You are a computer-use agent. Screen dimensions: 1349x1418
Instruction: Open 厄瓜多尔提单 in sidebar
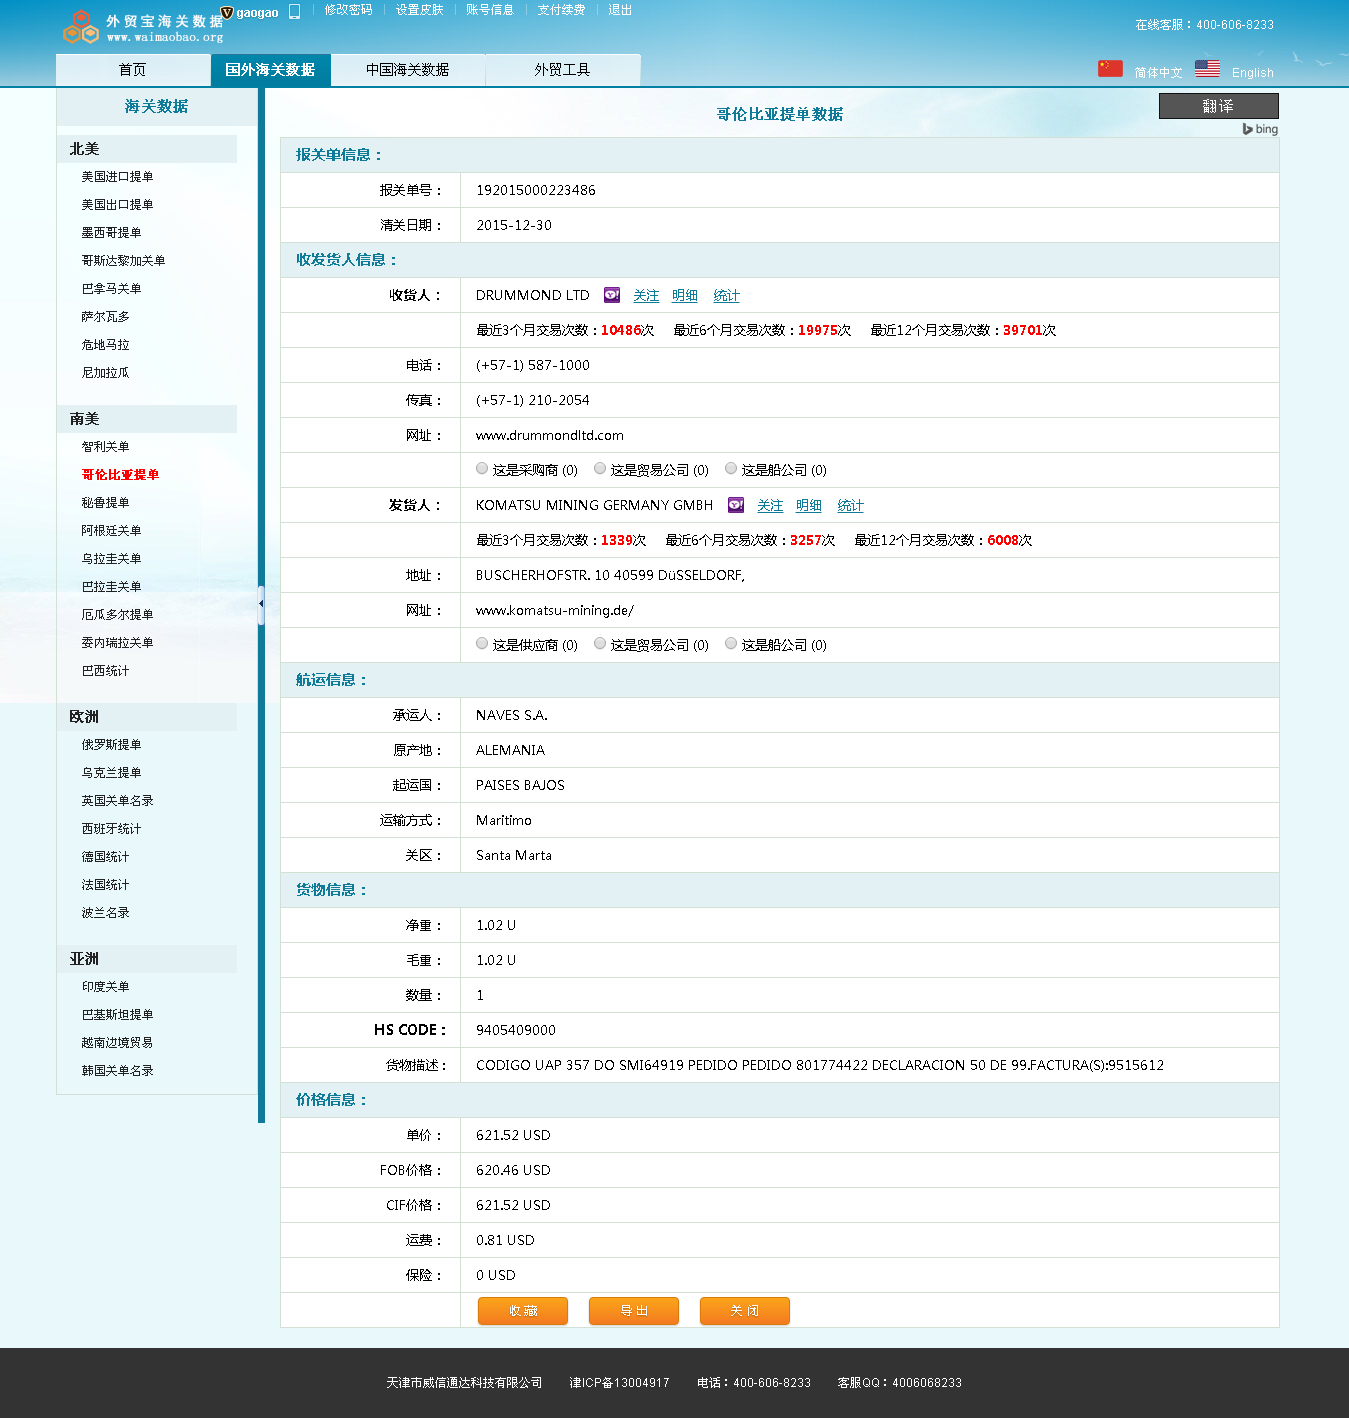(x=117, y=615)
